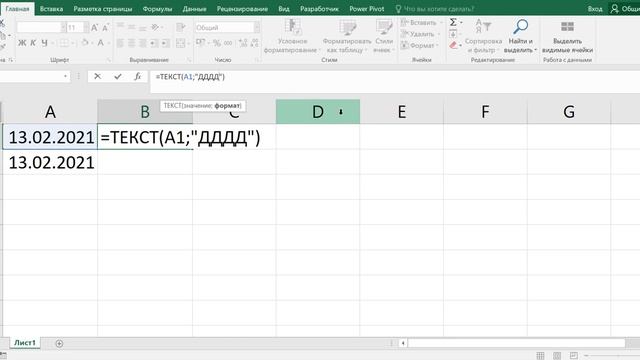Toggle underline with the Ч button
The width and height of the screenshot is (640, 360).
click(x=44, y=43)
